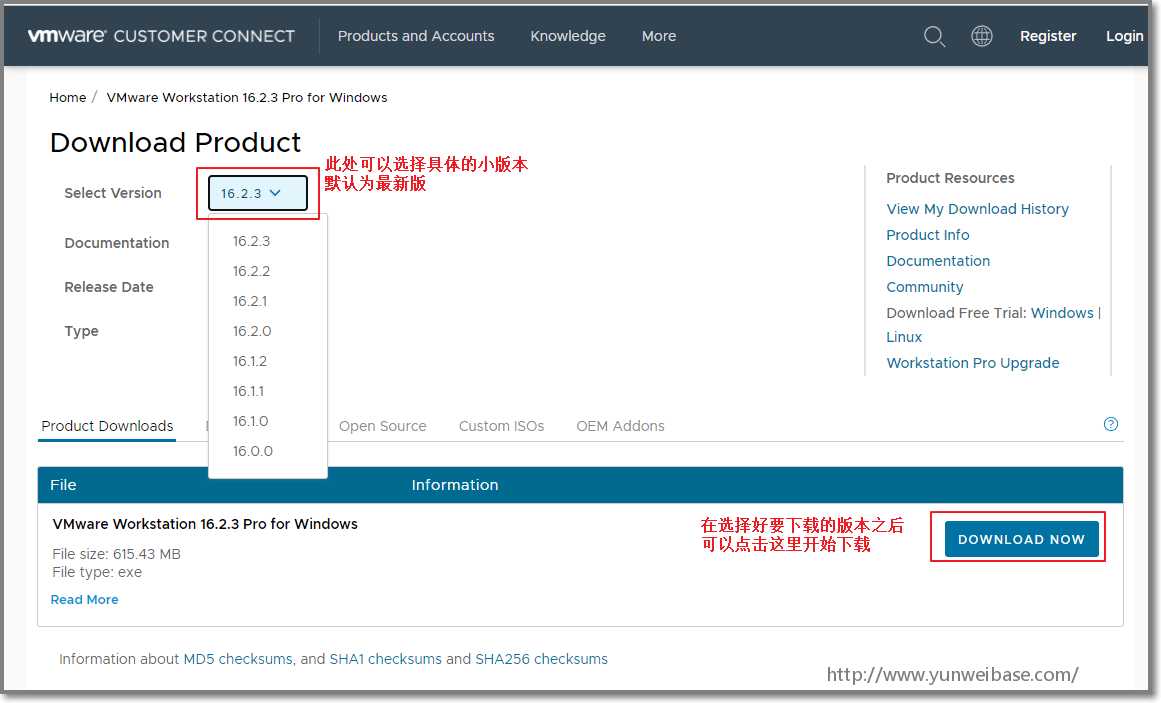Click the Read More link
Screen dimensions: 1161x703
(84, 600)
